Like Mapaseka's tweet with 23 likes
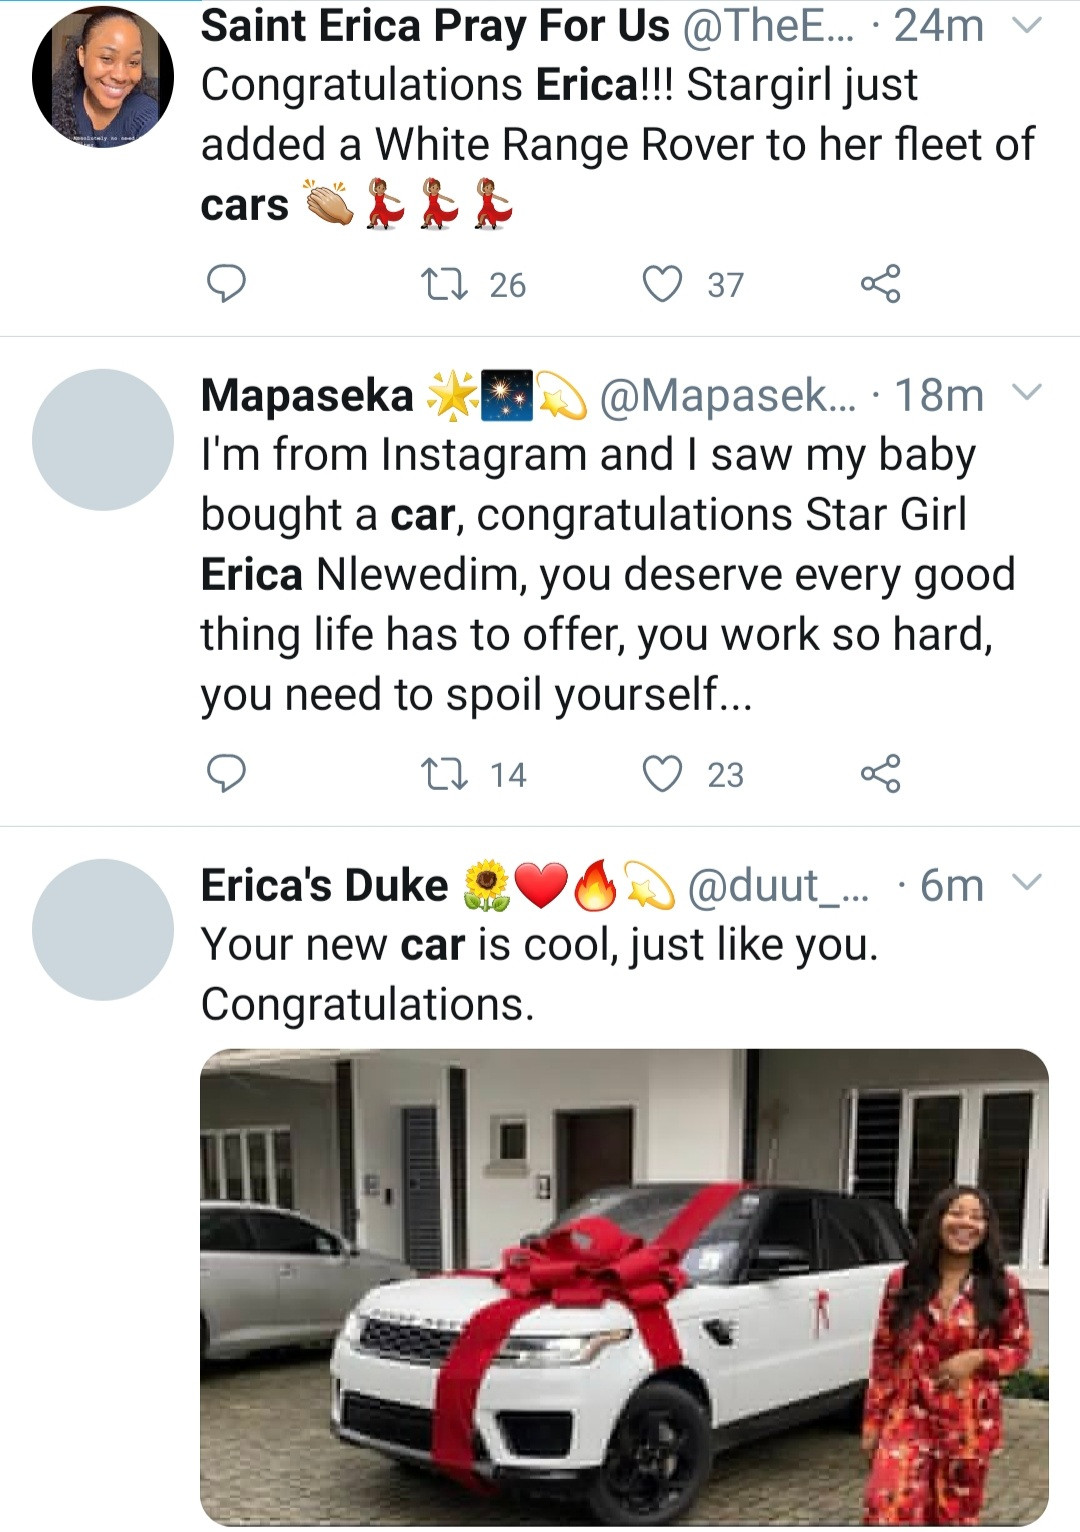Screen dimensions: 1080x1532 coord(662,774)
